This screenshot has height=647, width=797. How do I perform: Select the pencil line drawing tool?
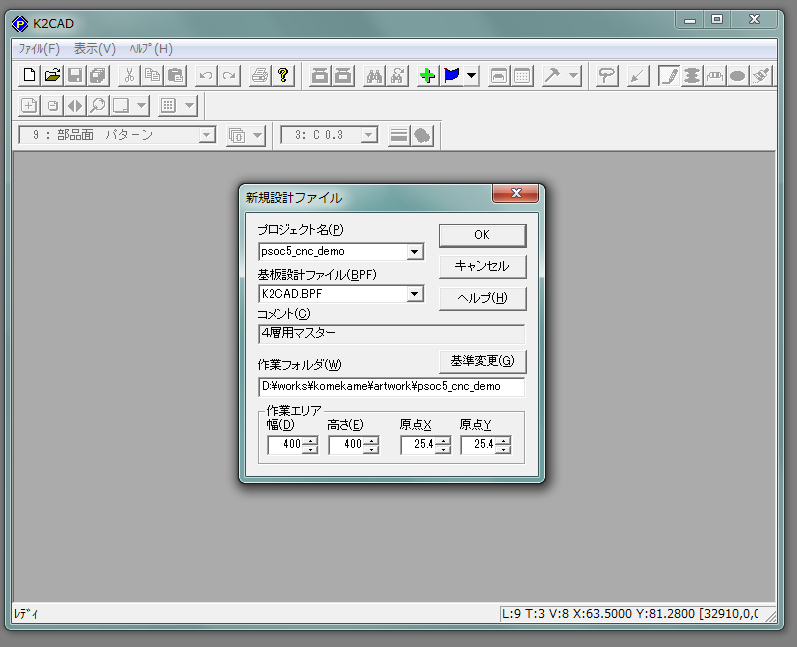coord(668,76)
